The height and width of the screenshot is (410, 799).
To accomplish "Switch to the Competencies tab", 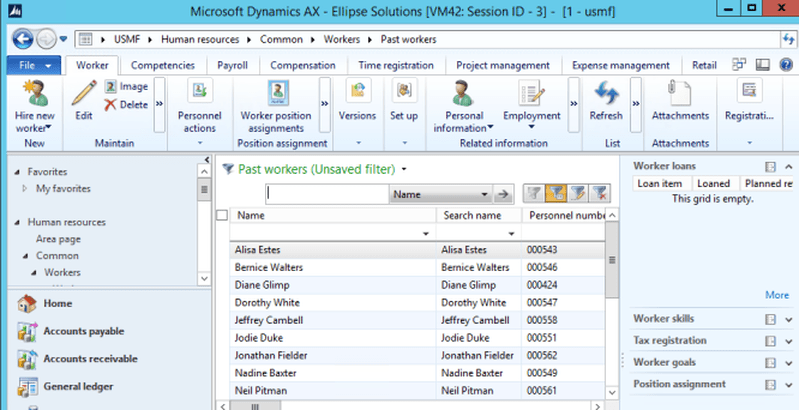I will (163, 65).
